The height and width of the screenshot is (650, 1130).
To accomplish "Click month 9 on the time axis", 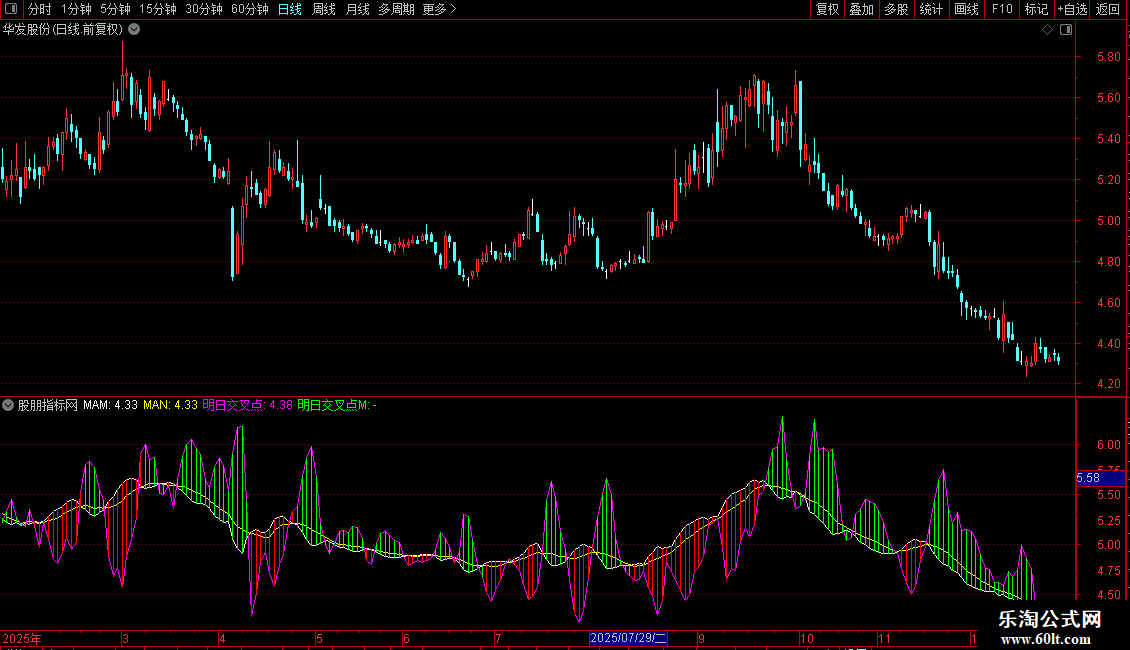I will tap(701, 638).
